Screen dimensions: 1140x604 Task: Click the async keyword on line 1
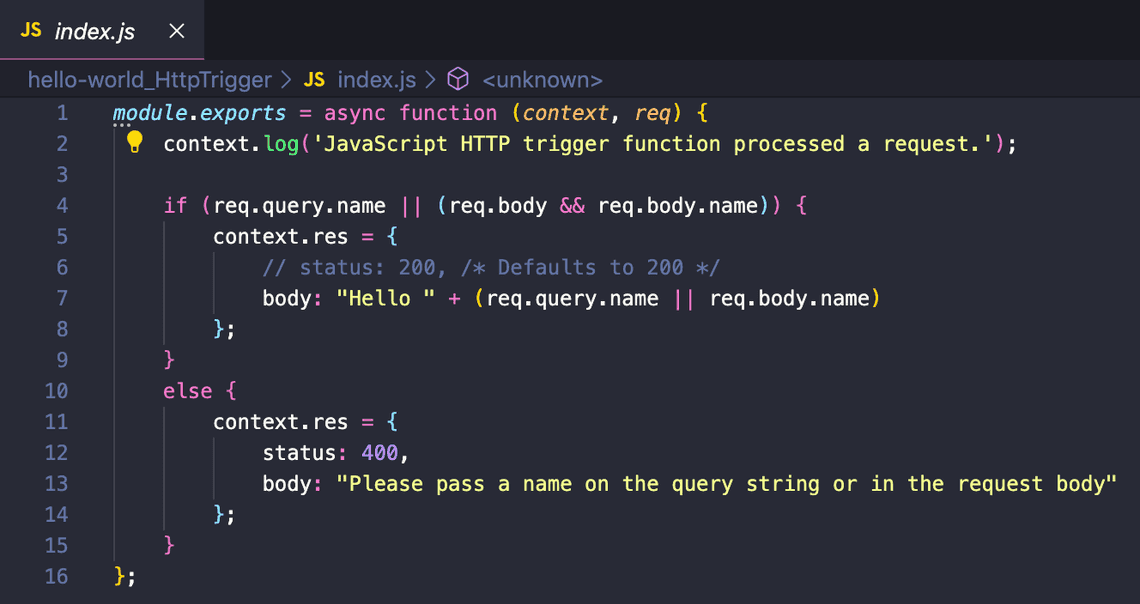coord(354,112)
